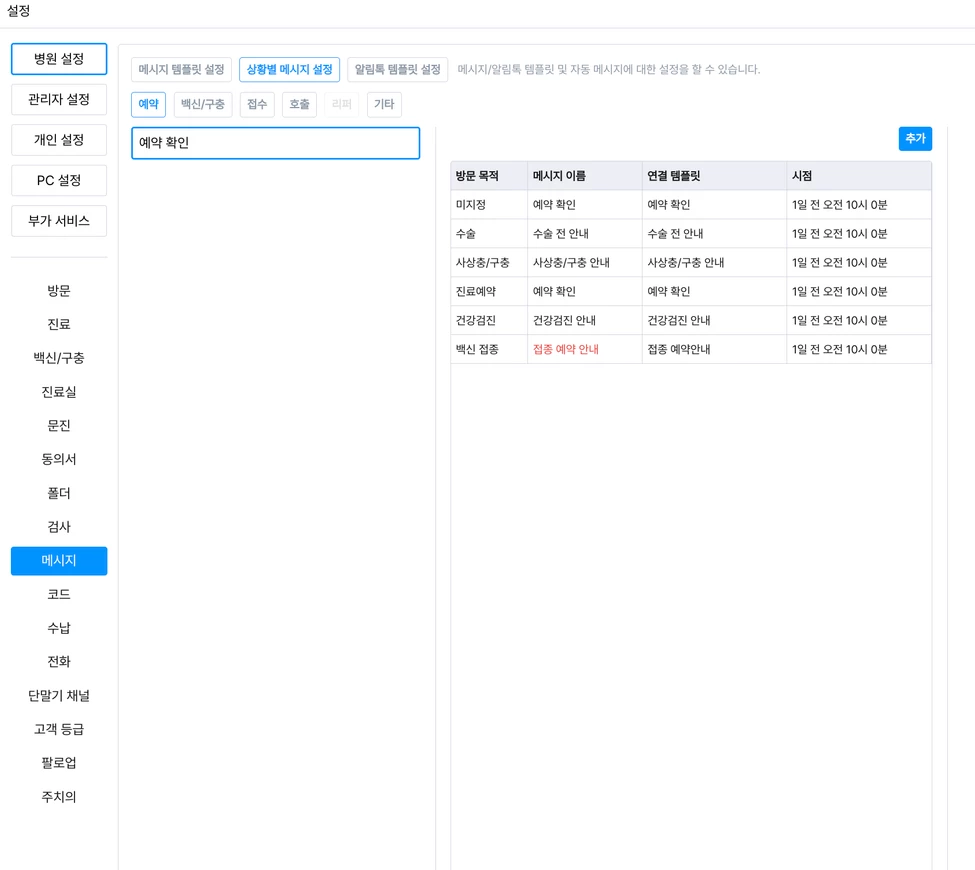
Task: Open PC 설정 settings
Action: point(59,180)
